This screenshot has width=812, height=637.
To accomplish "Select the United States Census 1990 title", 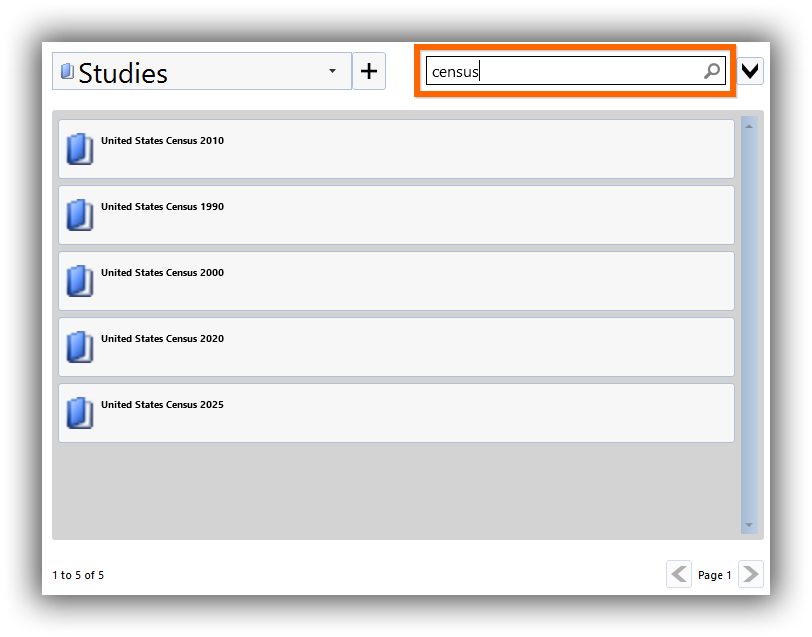I will (162, 207).
